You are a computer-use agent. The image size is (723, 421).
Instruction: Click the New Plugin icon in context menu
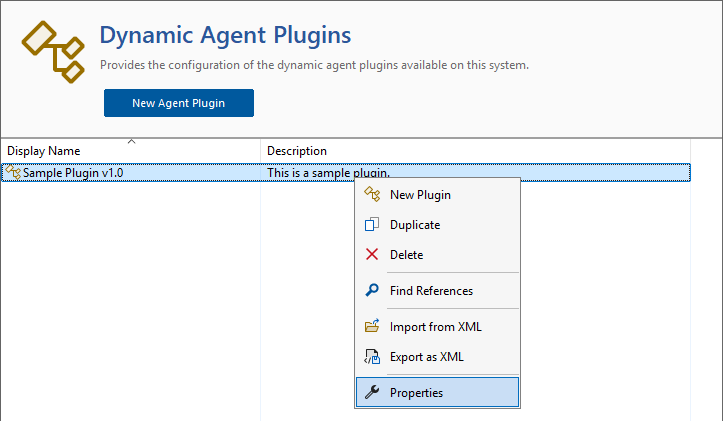click(372, 194)
